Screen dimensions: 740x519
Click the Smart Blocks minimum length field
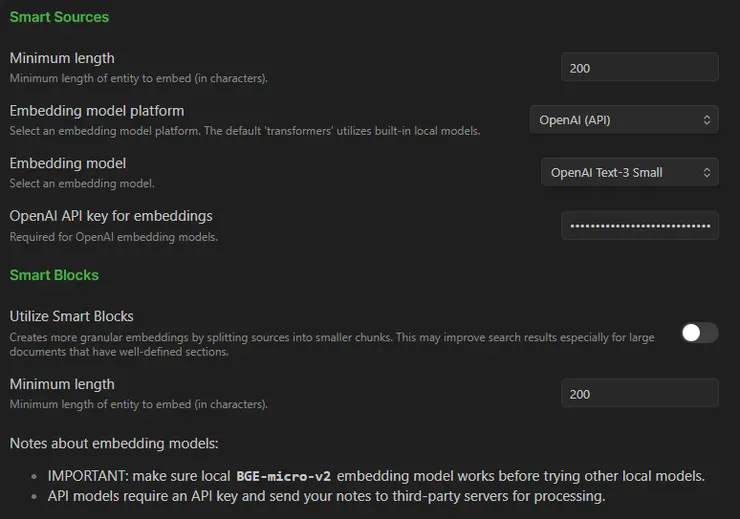639,393
